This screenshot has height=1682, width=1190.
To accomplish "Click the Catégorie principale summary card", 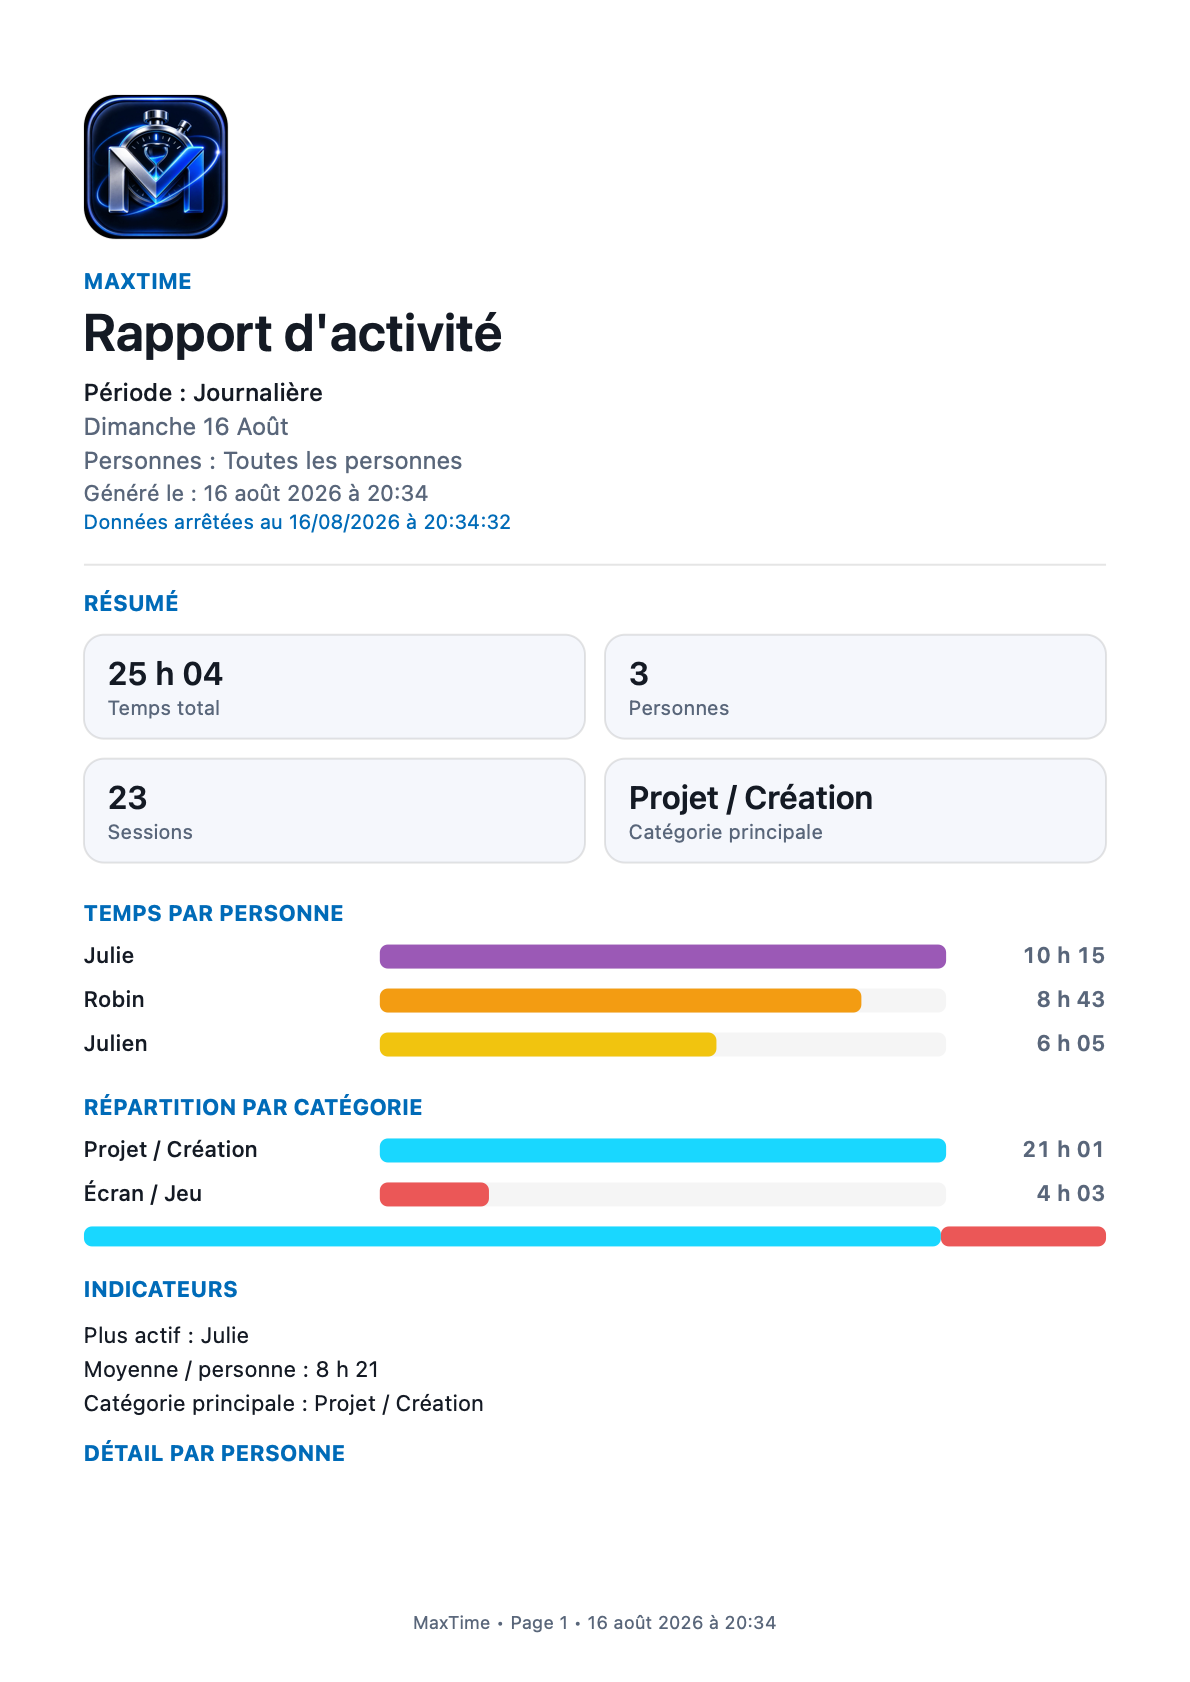I will tap(855, 811).
